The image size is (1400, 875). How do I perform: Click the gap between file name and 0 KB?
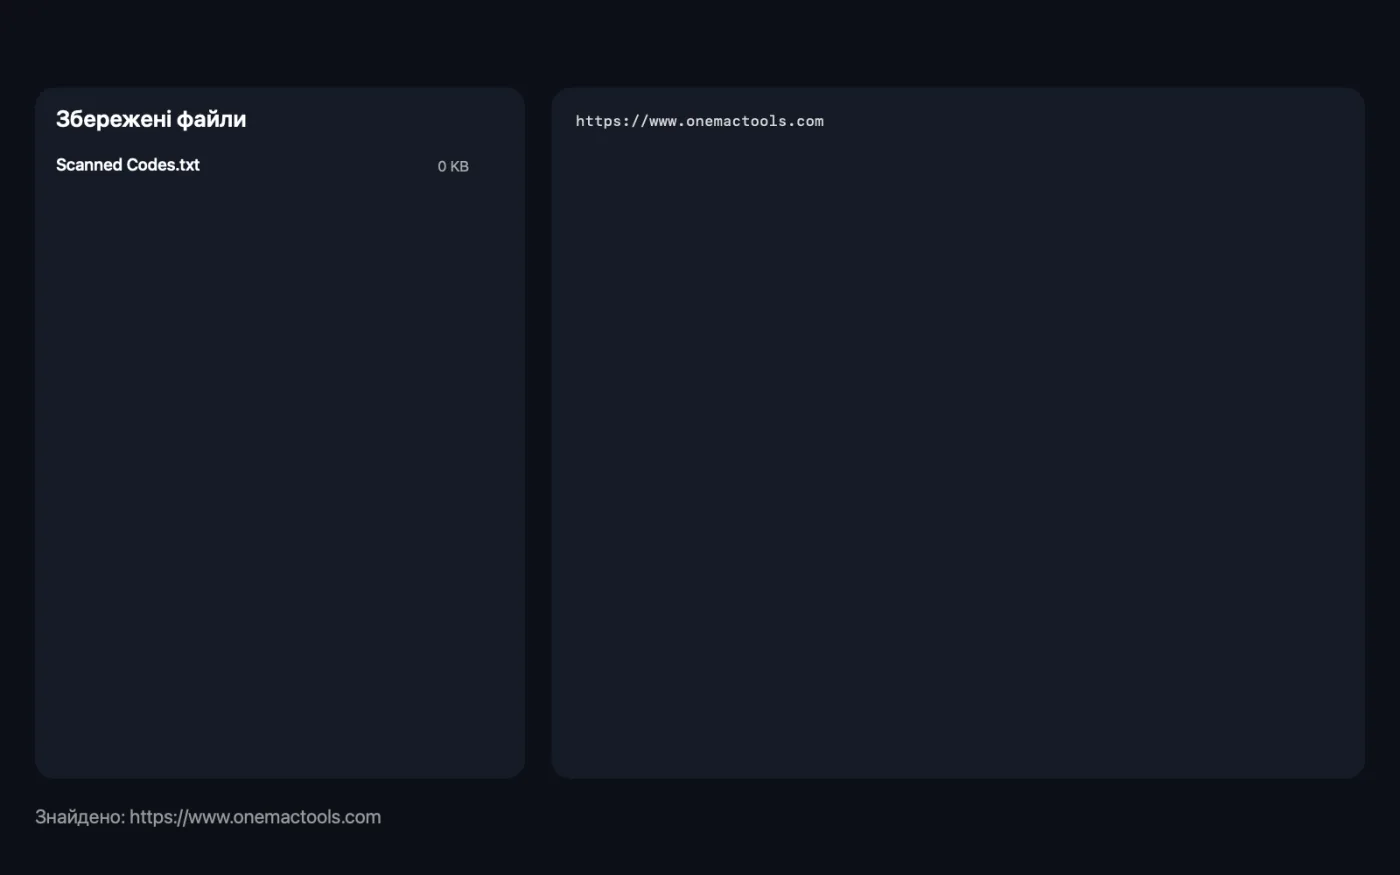click(318, 166)
